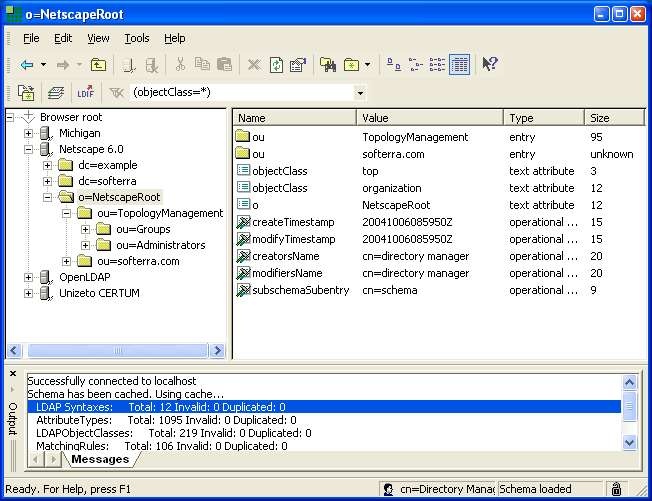Switch to Details view mode
The height and width of the screenshot is (501, 652).
click(459, 65)
